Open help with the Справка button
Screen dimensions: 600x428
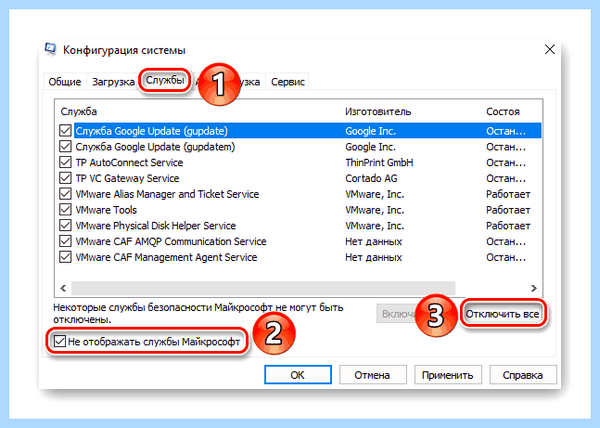tap(523, 375)
